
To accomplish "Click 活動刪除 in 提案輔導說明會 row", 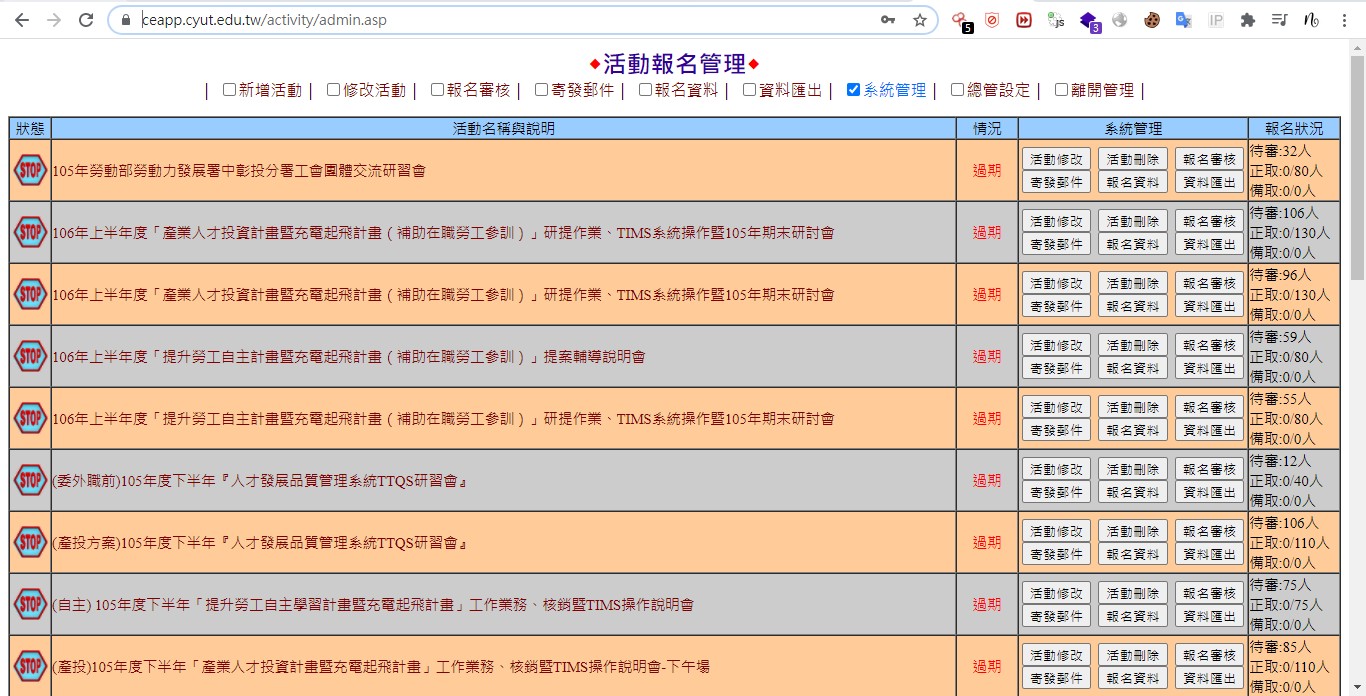I will click(1132, 345).
